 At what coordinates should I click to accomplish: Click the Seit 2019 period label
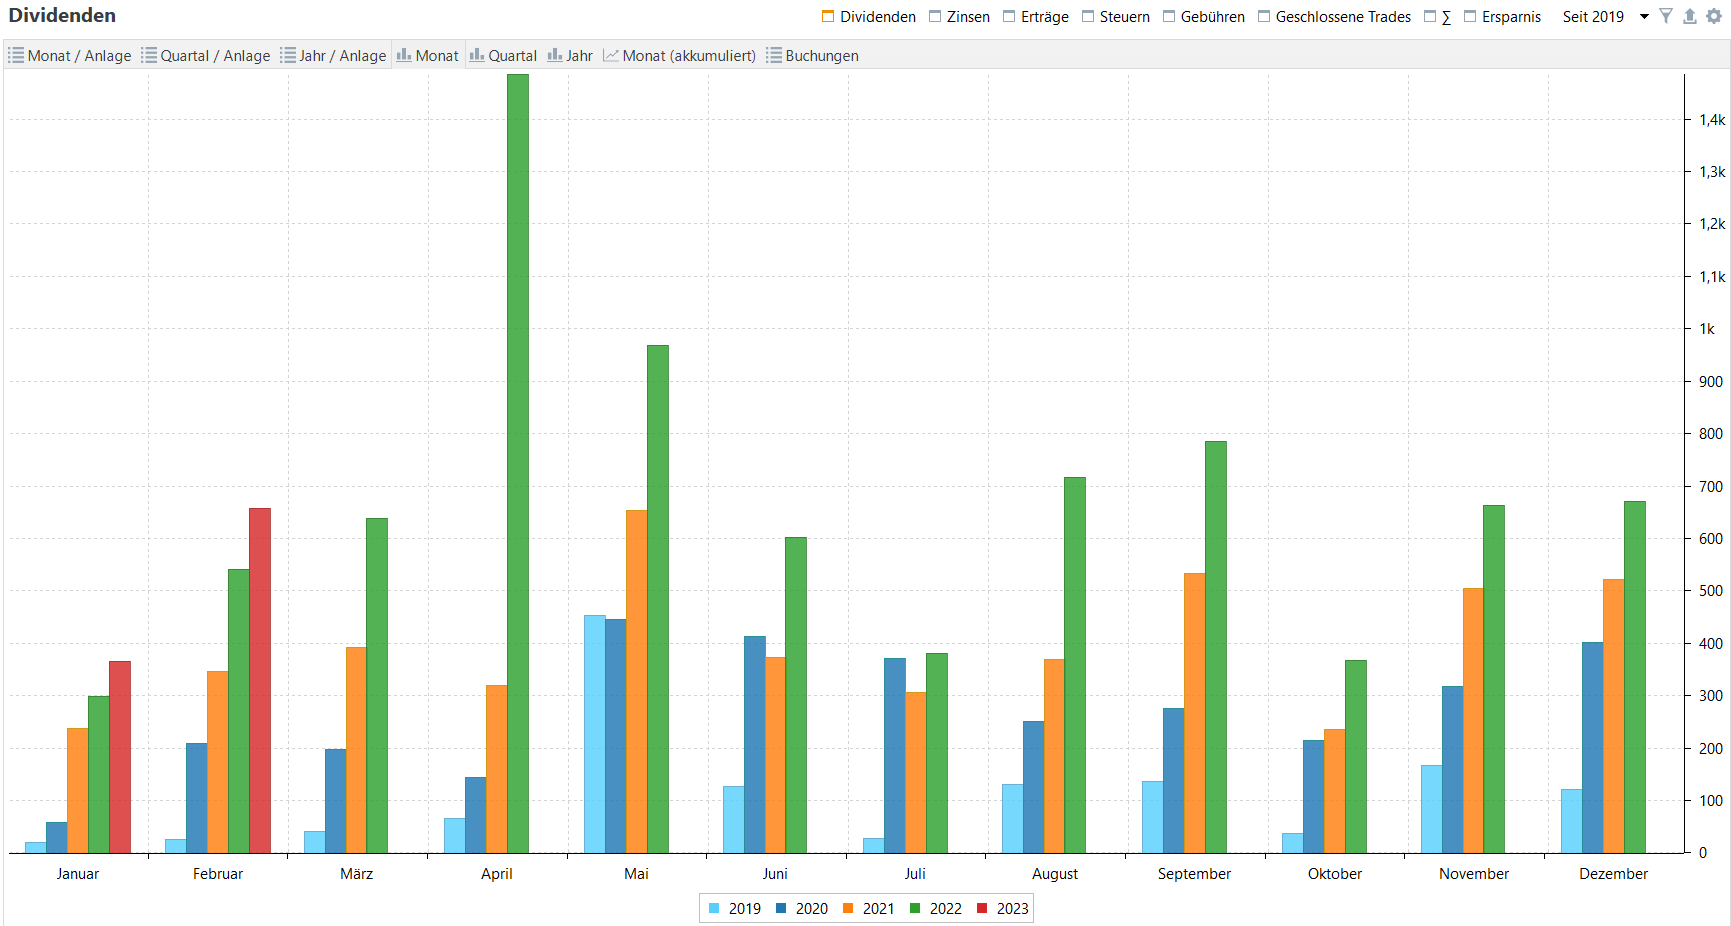[x=1593, y=17]
